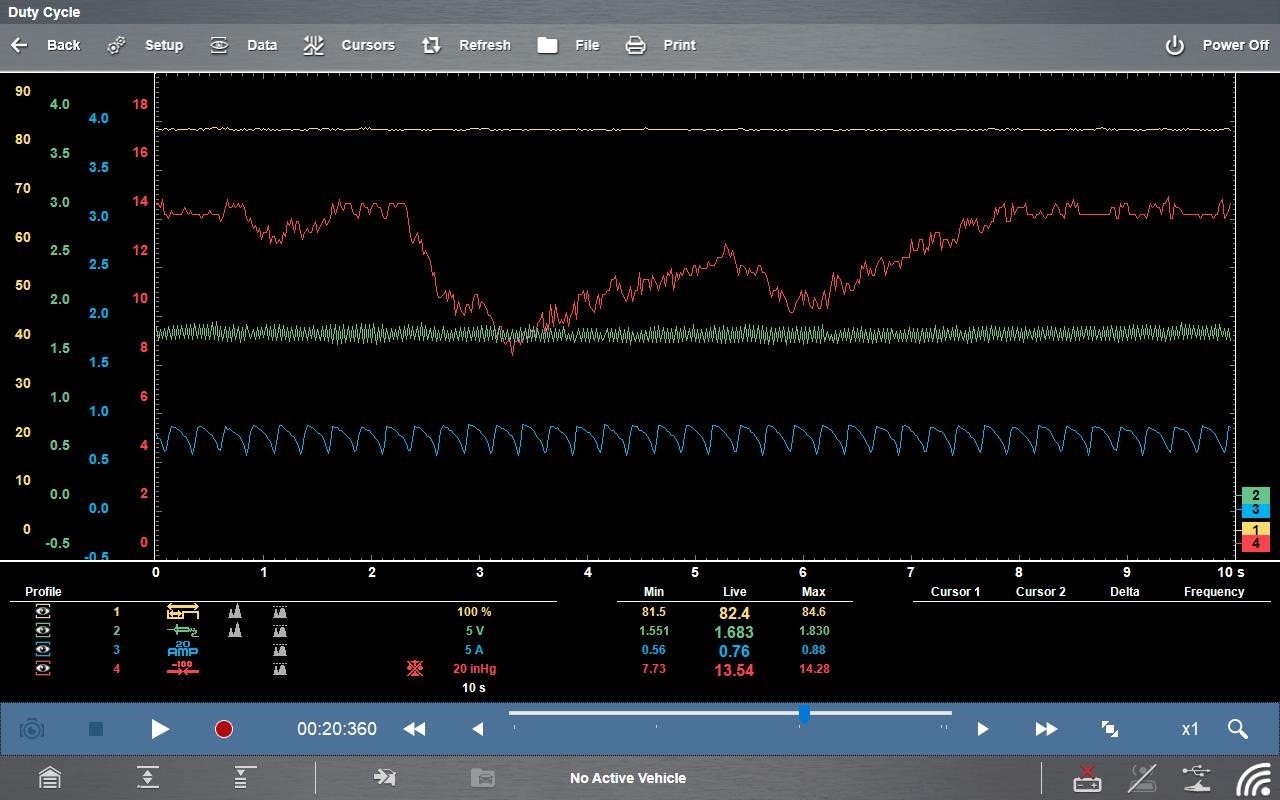The height and width of the screenshot is (800, 1280).
Task: Open the Cursors menu
Action: [x=349, y=45]
